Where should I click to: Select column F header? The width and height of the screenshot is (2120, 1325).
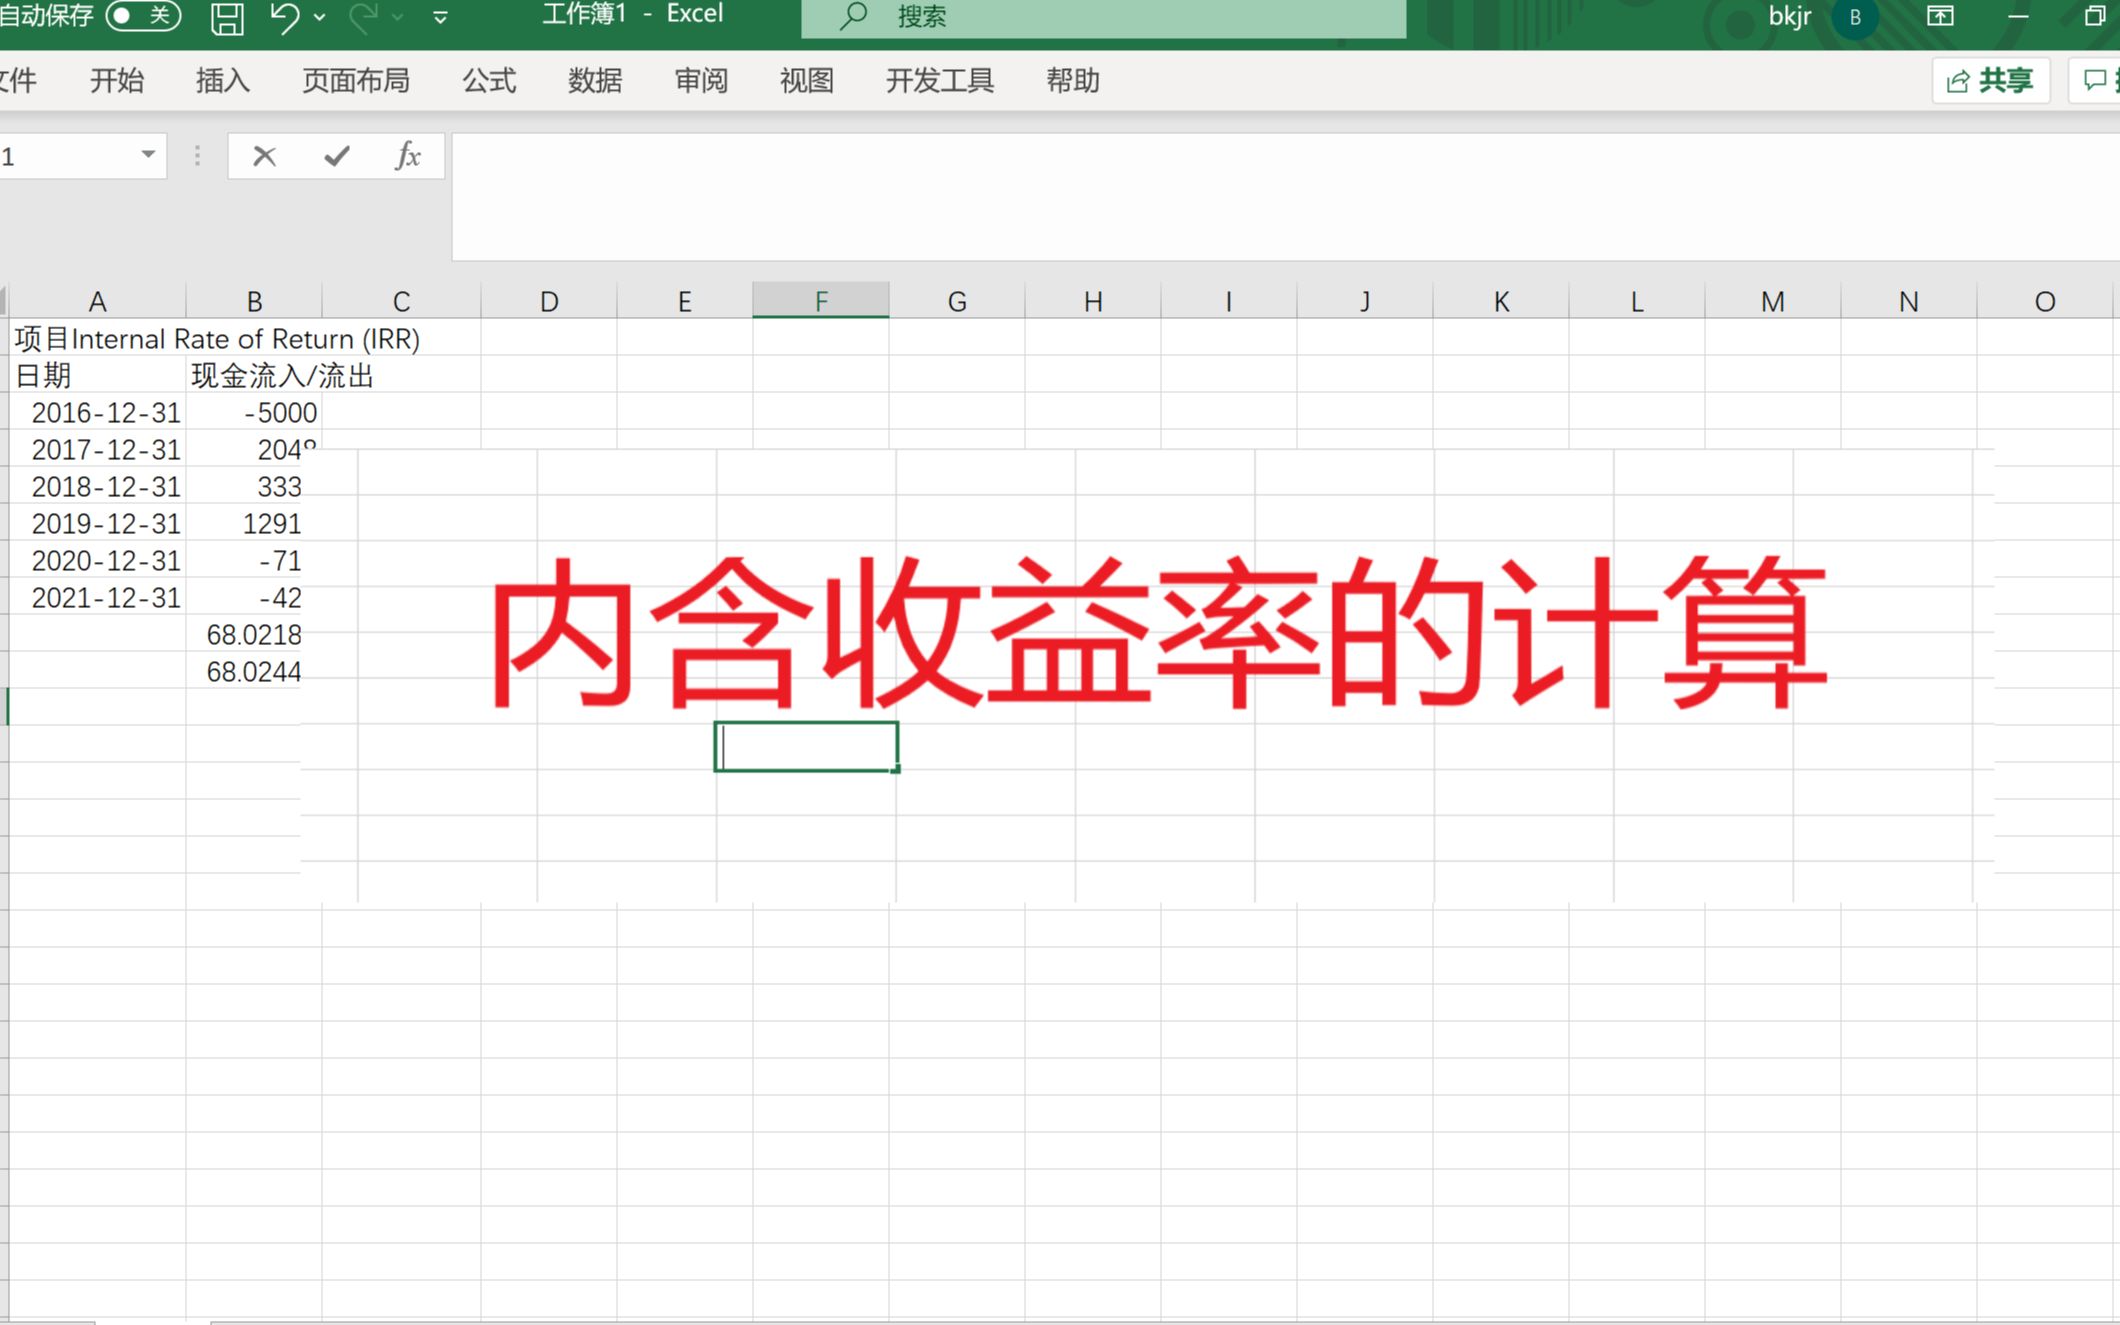pos(821,301)
